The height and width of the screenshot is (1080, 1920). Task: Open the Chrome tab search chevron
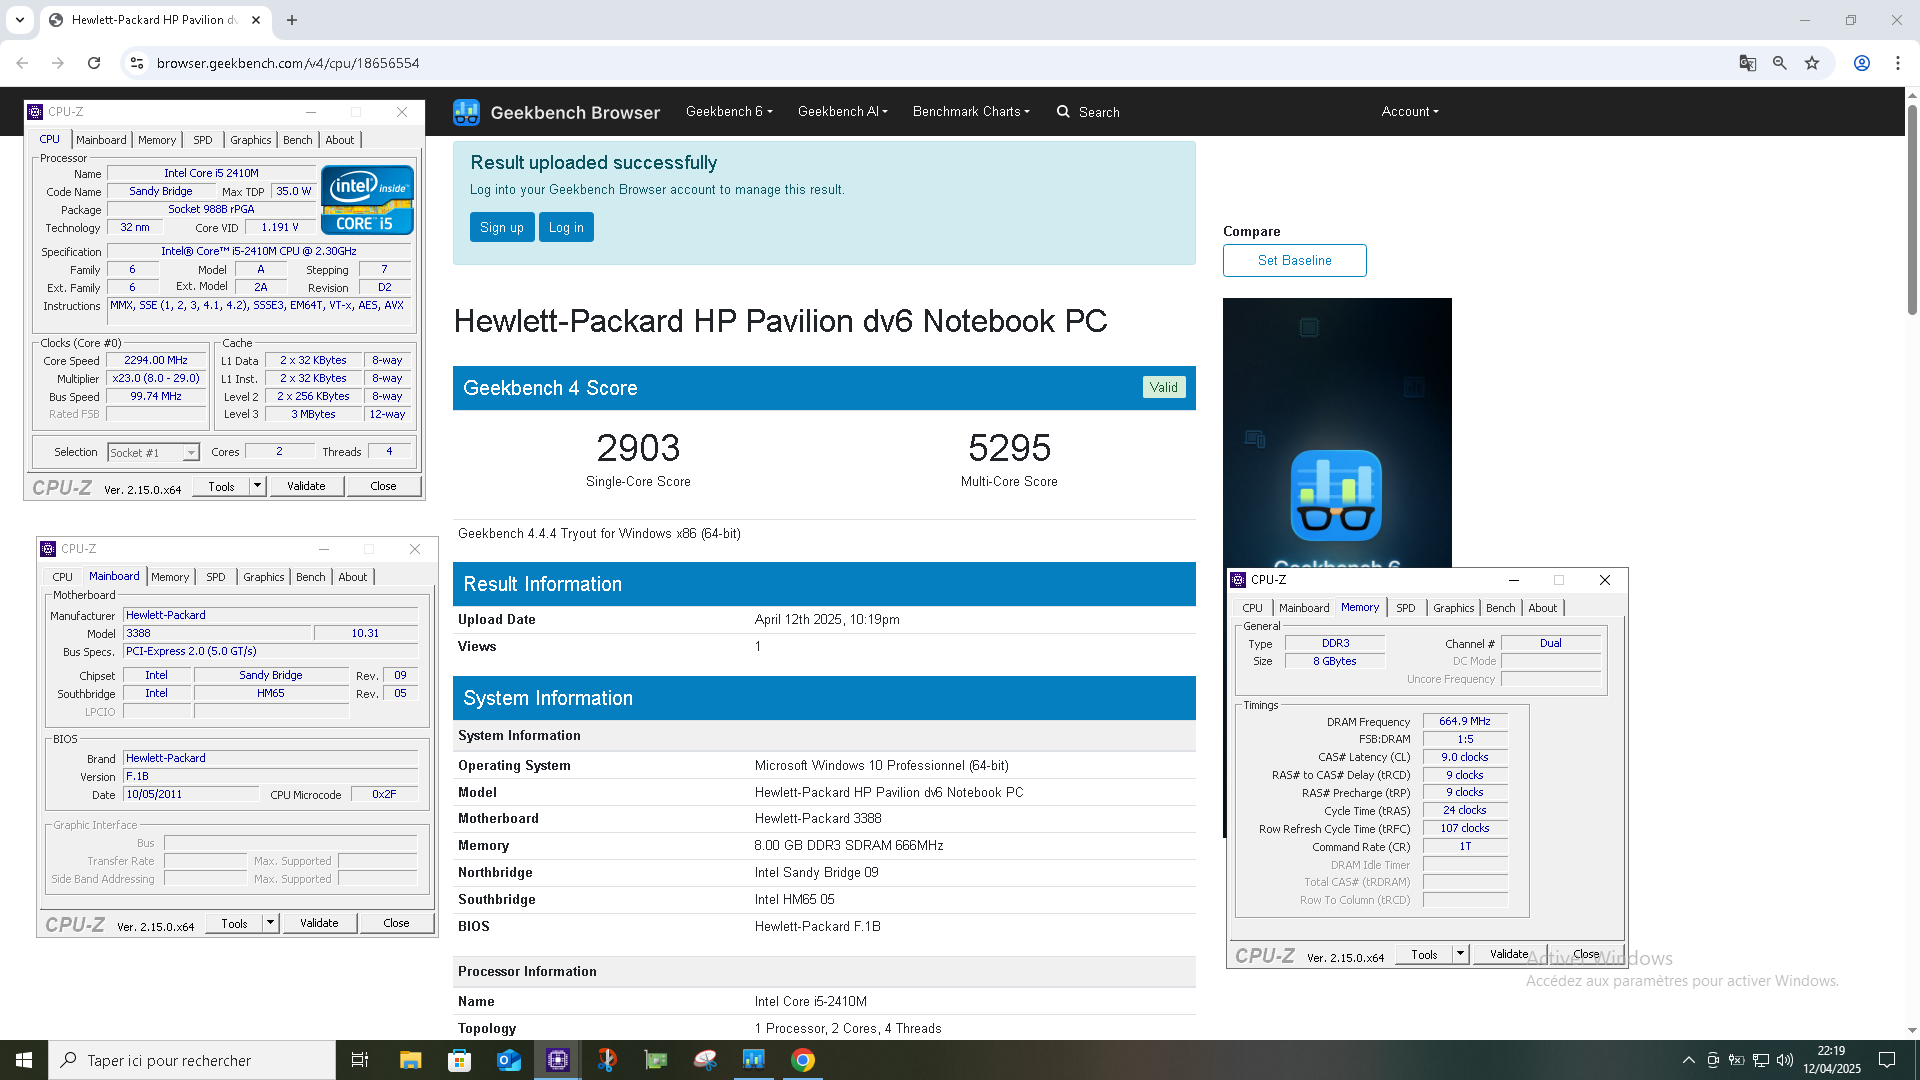point(20,20)
